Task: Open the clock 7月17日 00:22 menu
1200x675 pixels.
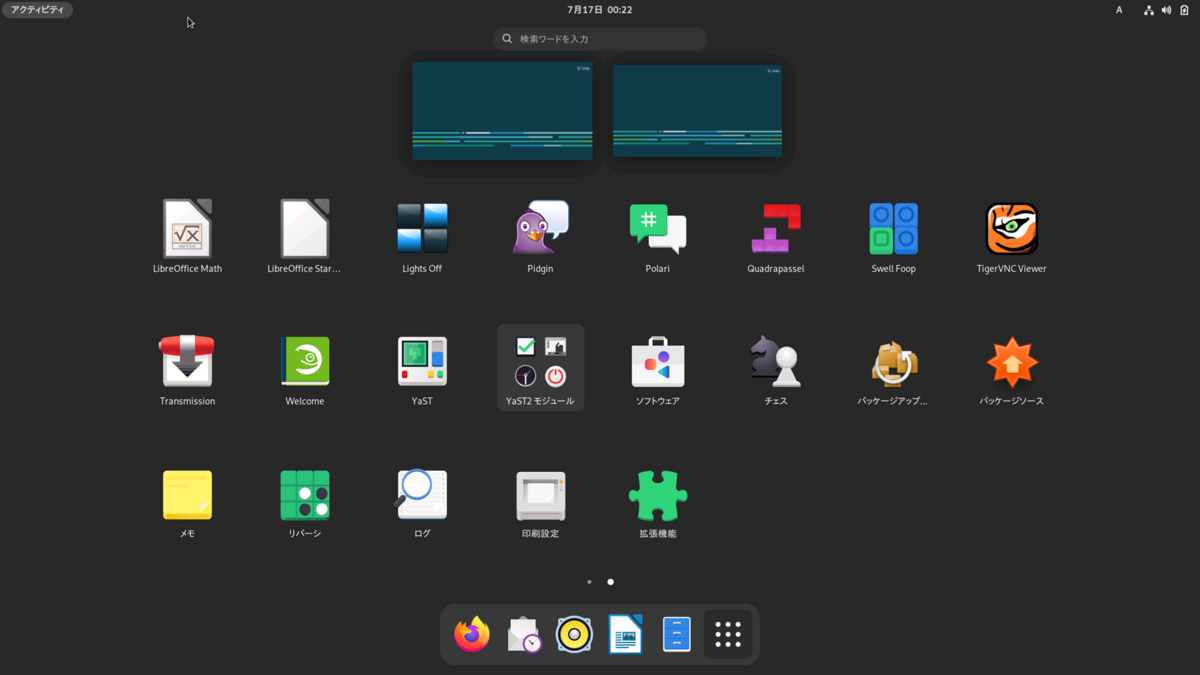Action: click(600, 10)
